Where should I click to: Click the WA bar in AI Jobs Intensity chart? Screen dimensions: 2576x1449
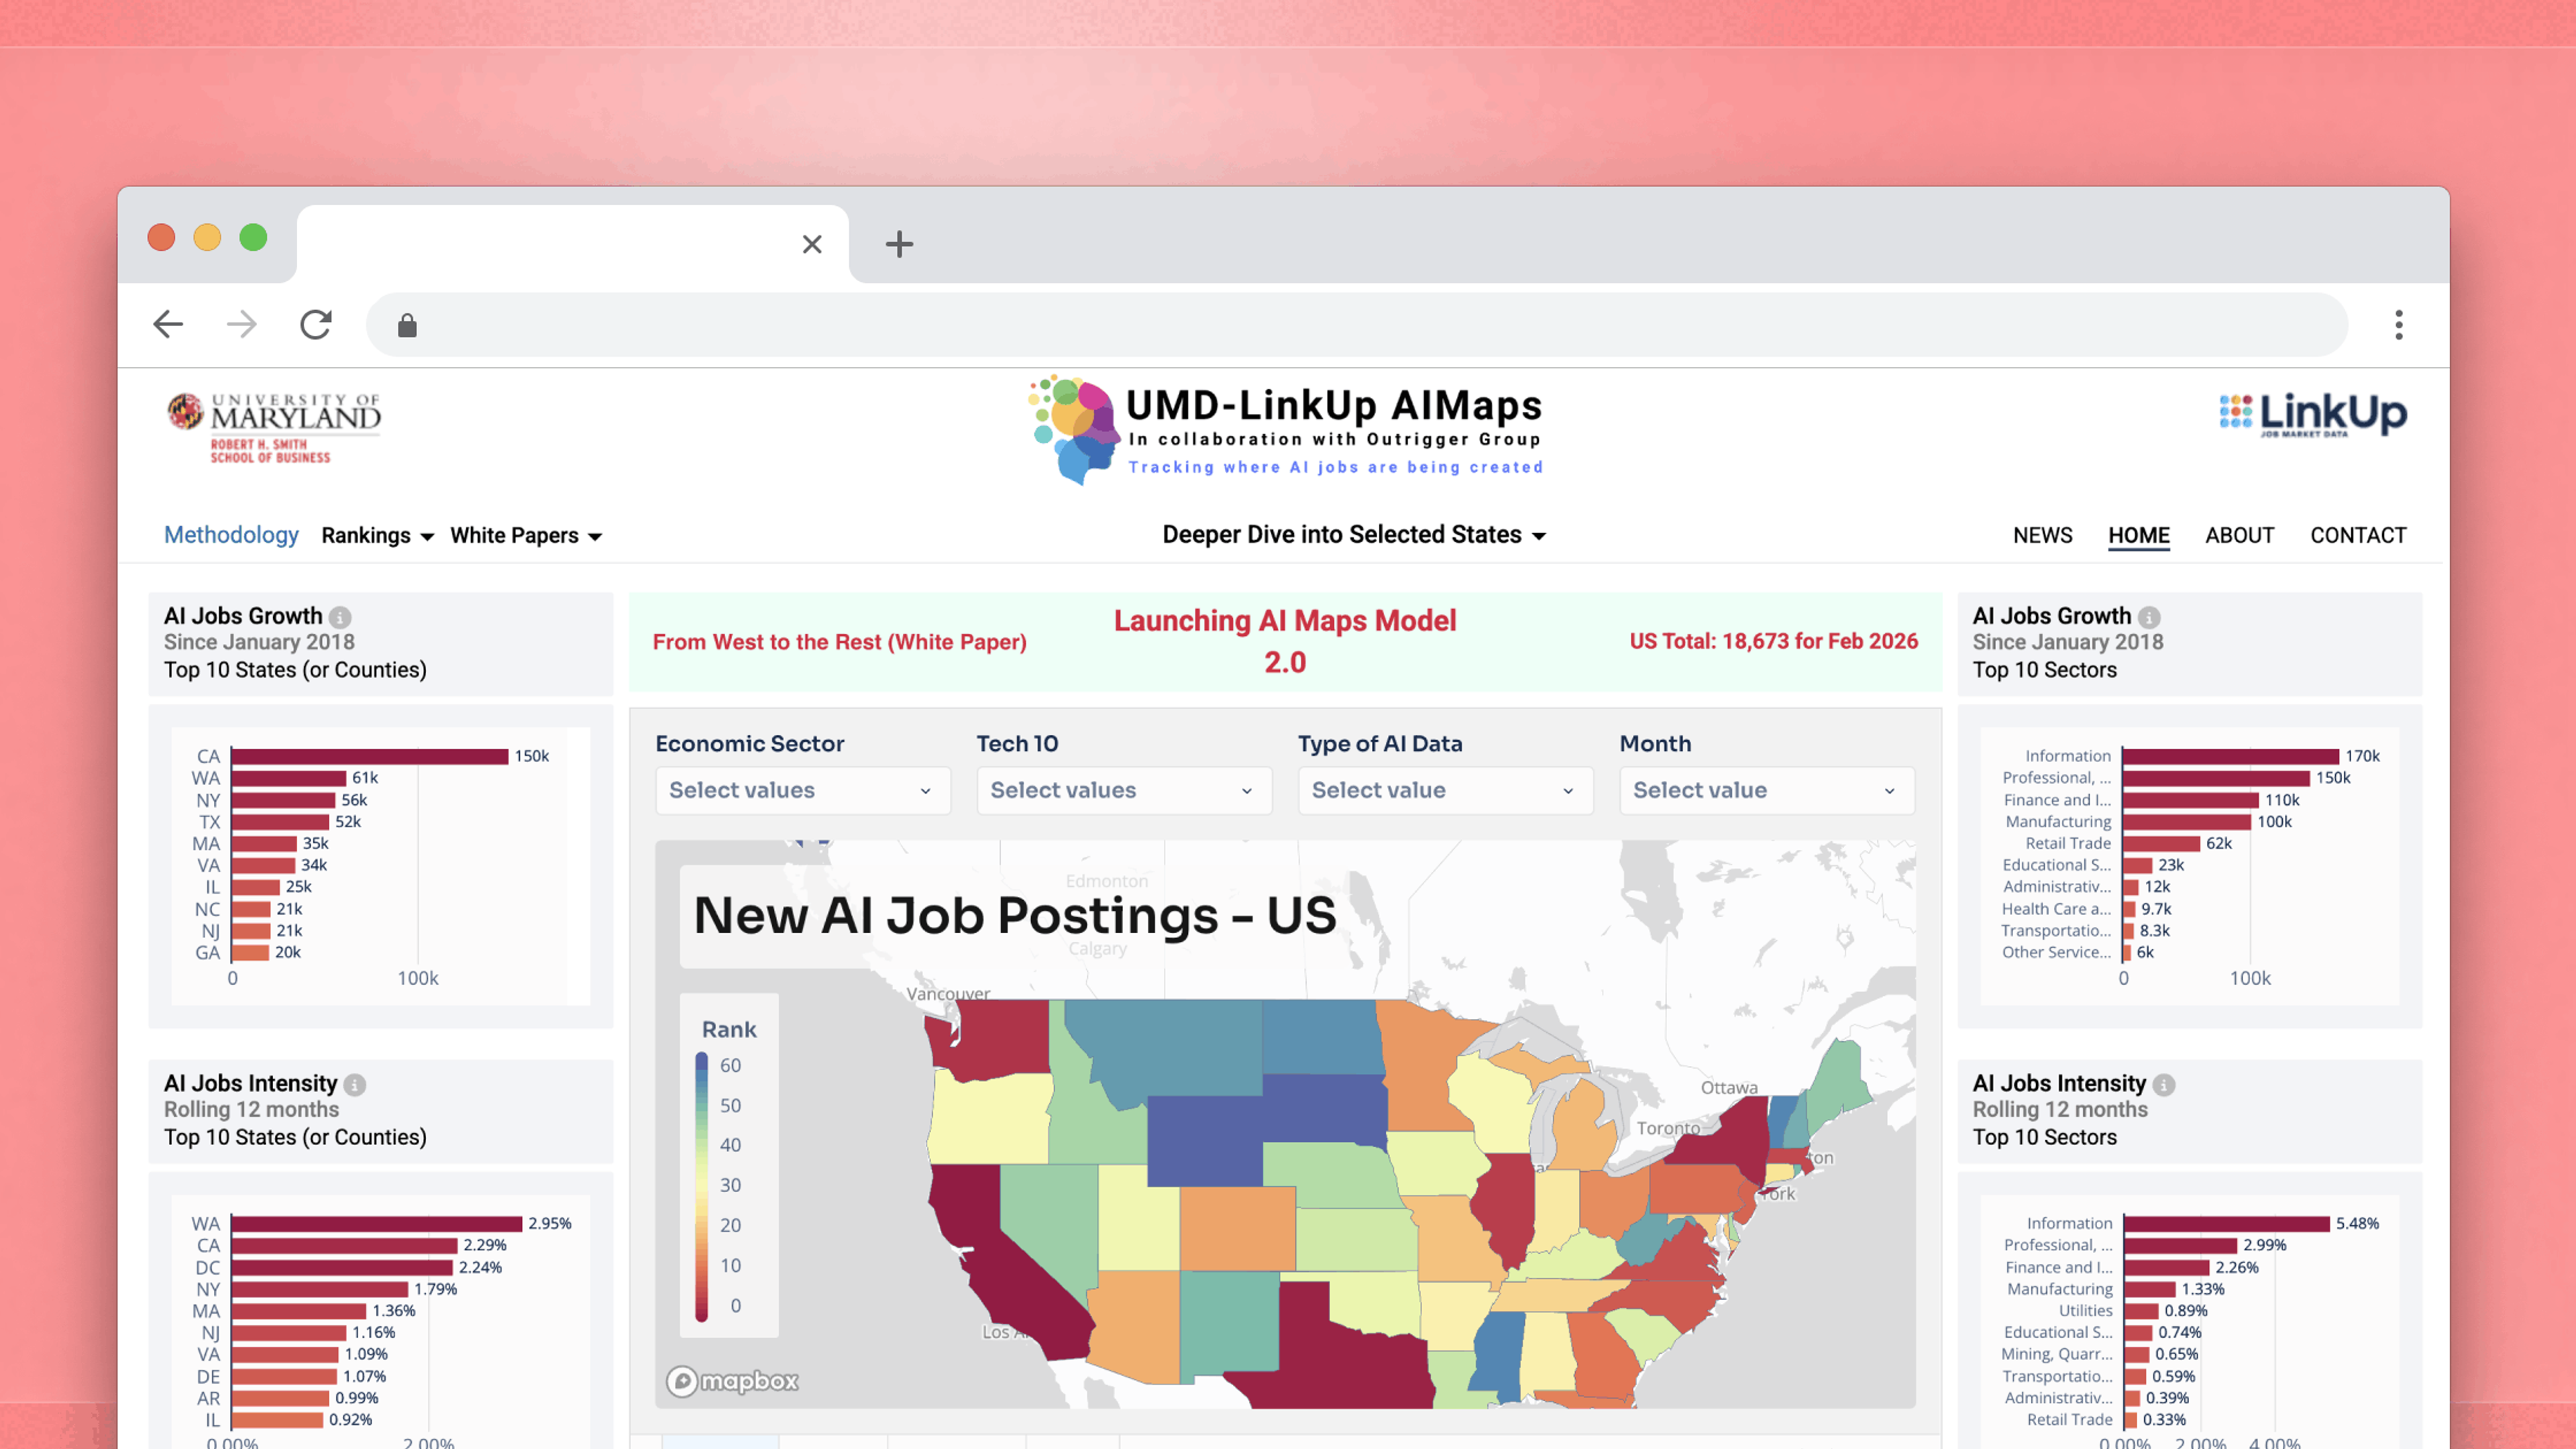coord(377,1224)
